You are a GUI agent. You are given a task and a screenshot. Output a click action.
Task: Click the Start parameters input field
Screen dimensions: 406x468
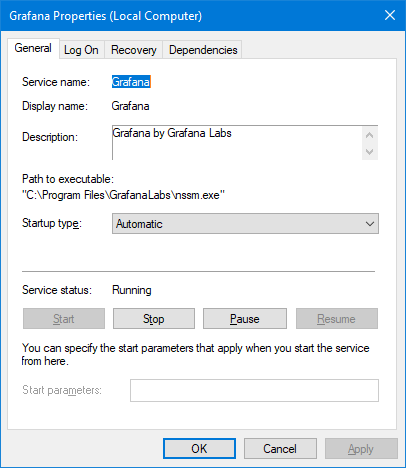click(254, 390)
